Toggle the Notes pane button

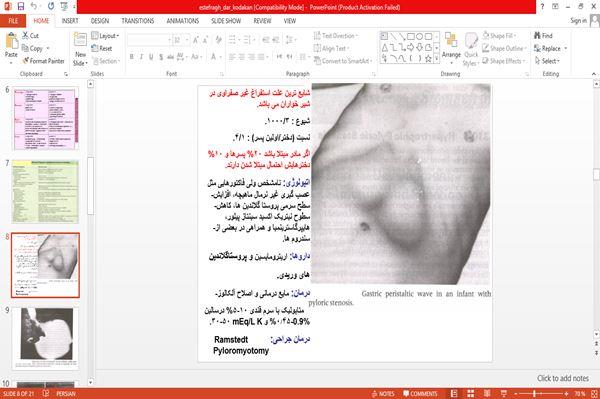(383, 394)
